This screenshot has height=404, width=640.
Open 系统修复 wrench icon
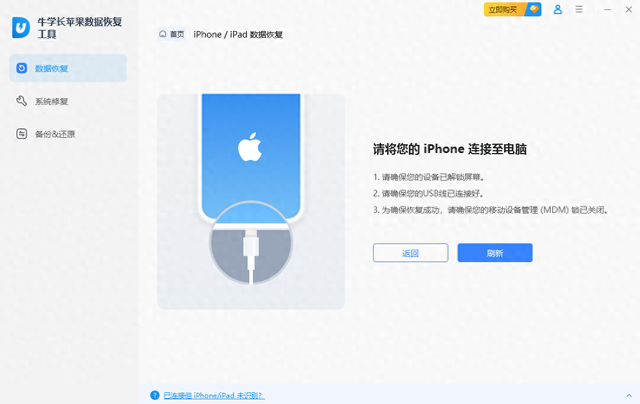pos(21,101)
